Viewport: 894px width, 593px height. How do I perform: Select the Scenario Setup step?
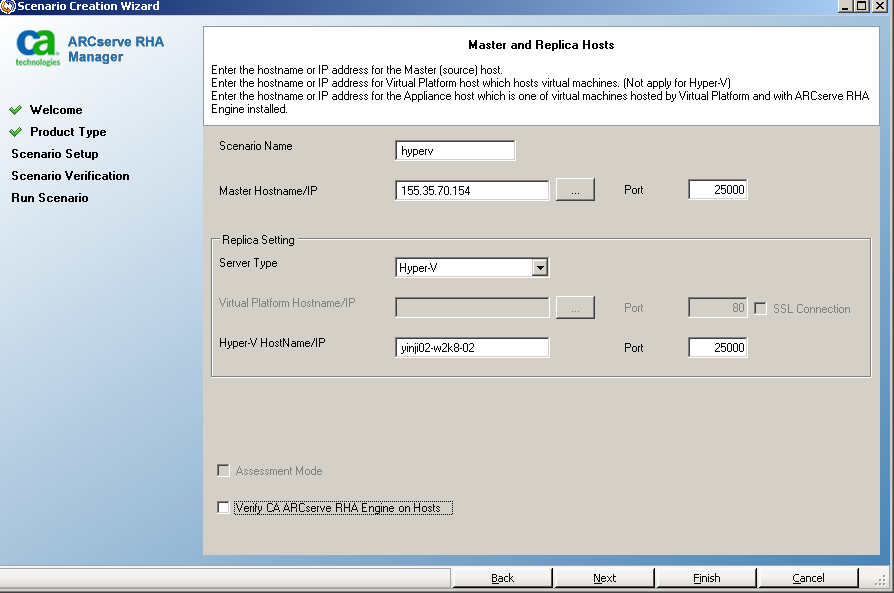click(x=55, y=154)
